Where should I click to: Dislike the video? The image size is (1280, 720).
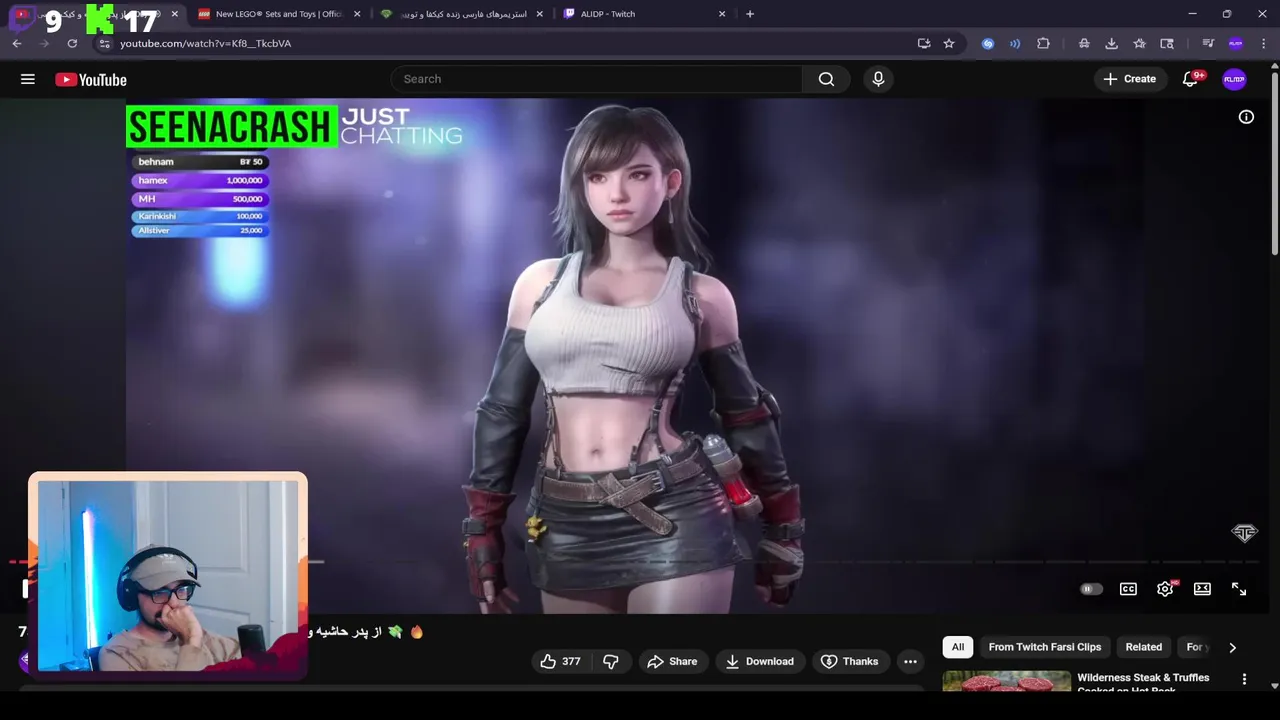point(611,661)
